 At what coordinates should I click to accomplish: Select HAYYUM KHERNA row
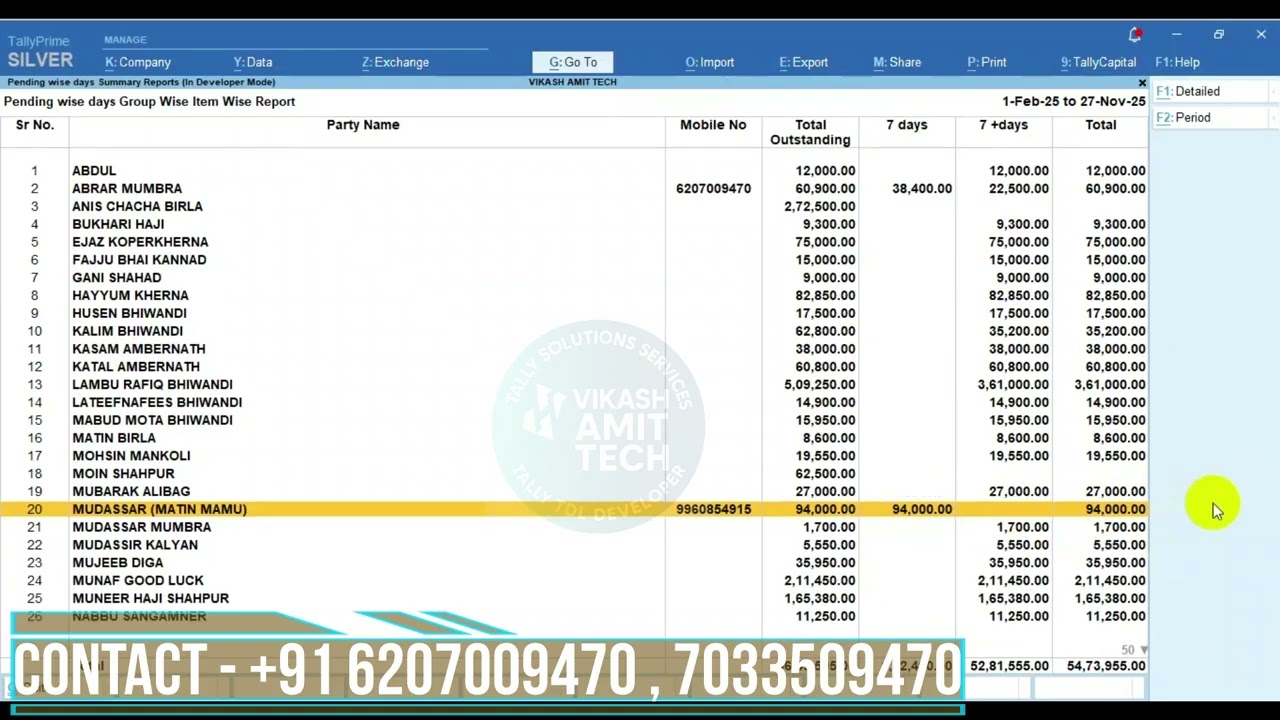point(573,296)
